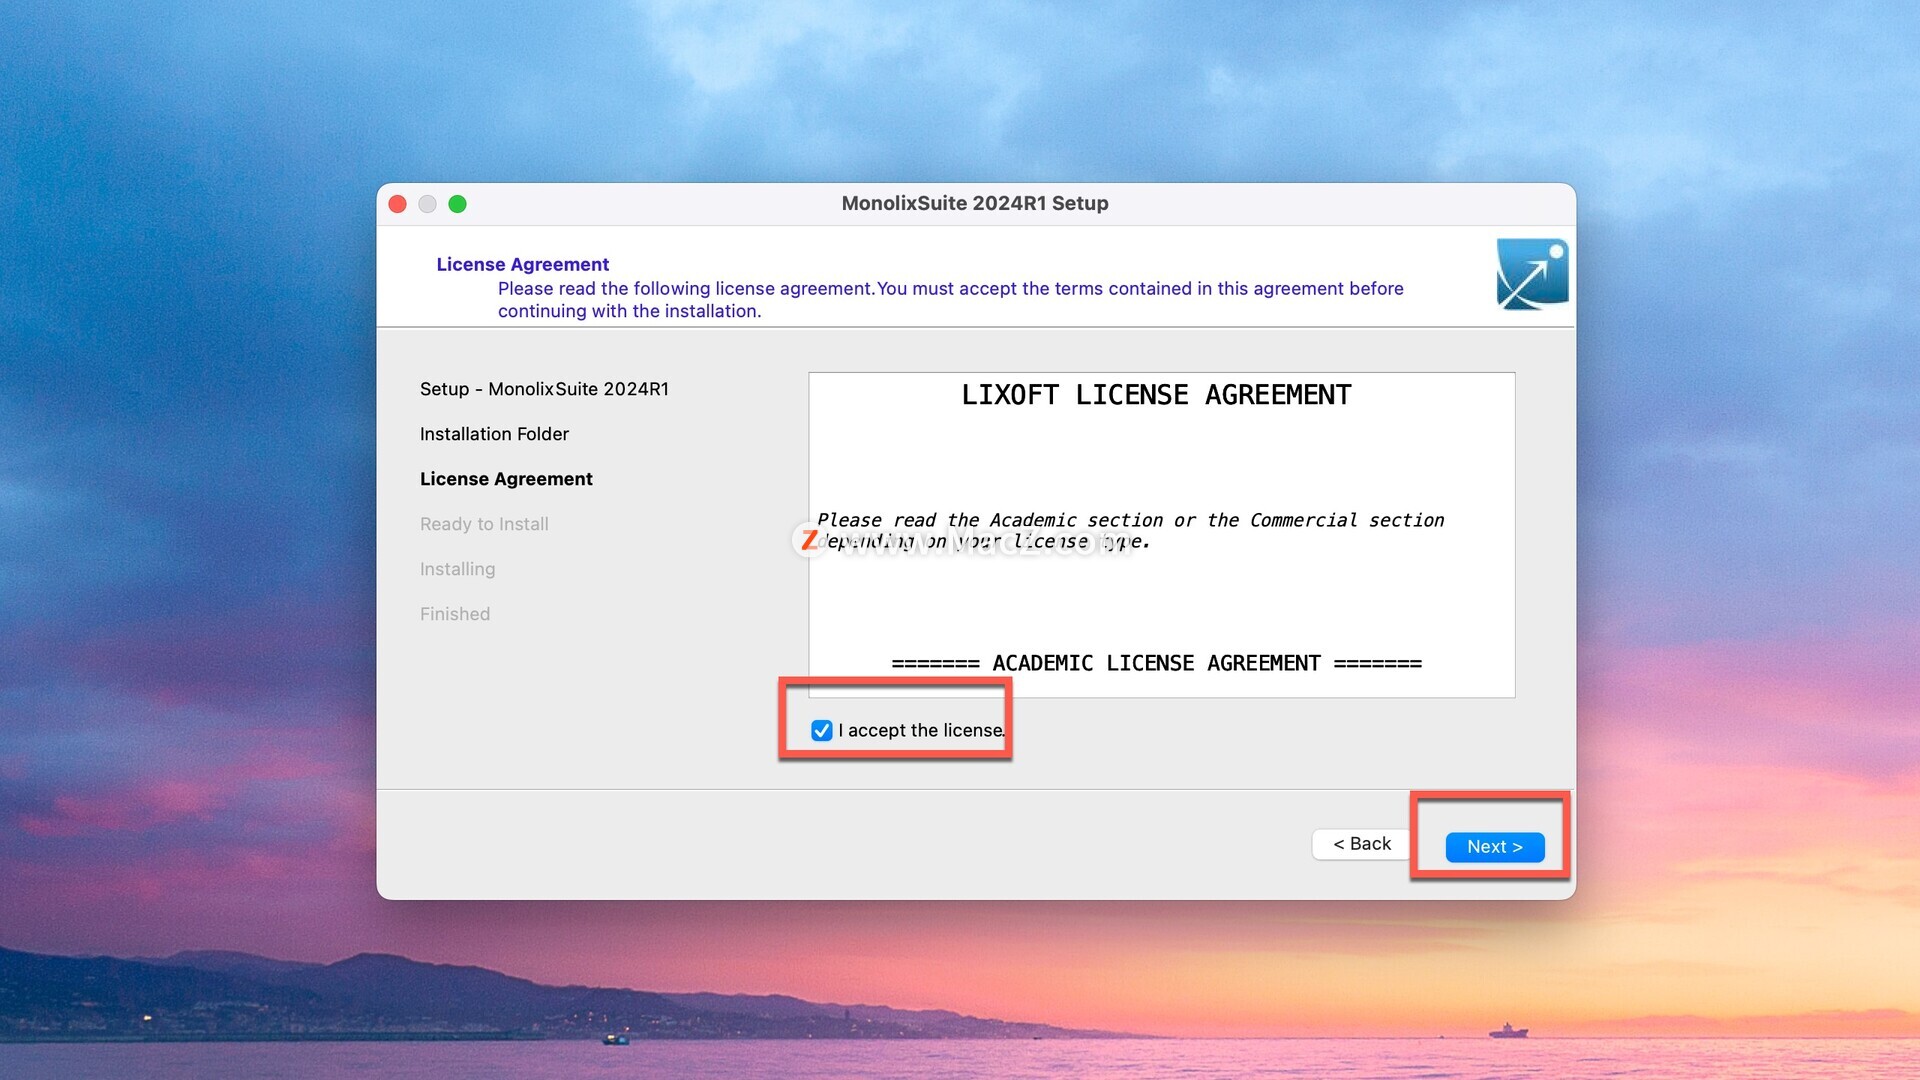Click the ACADEMIC LICENSE AGREEMENT section heading
The width and height of the screenshot is (1920, 1080).
[1156, 663]
